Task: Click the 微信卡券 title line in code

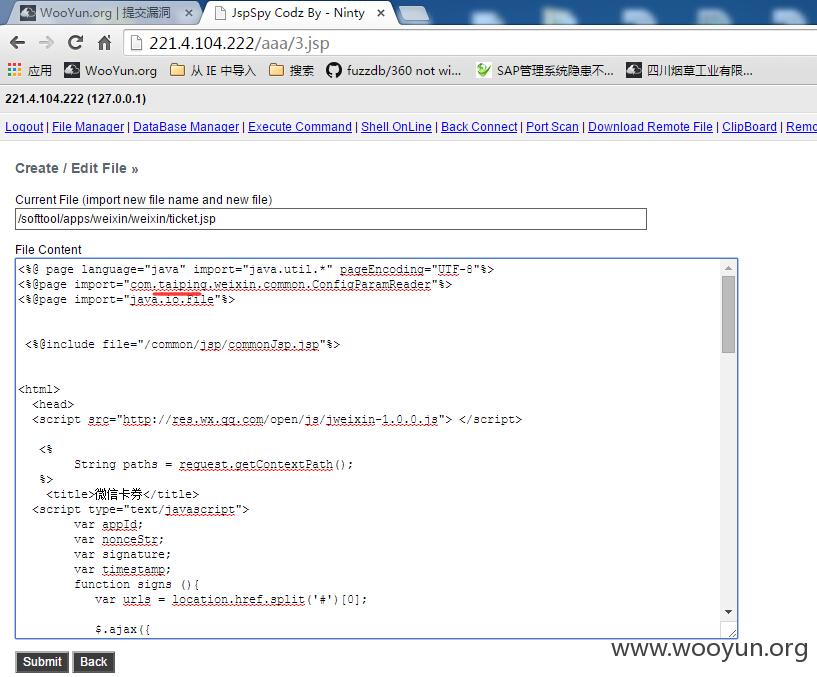Action: click(122, 494)
